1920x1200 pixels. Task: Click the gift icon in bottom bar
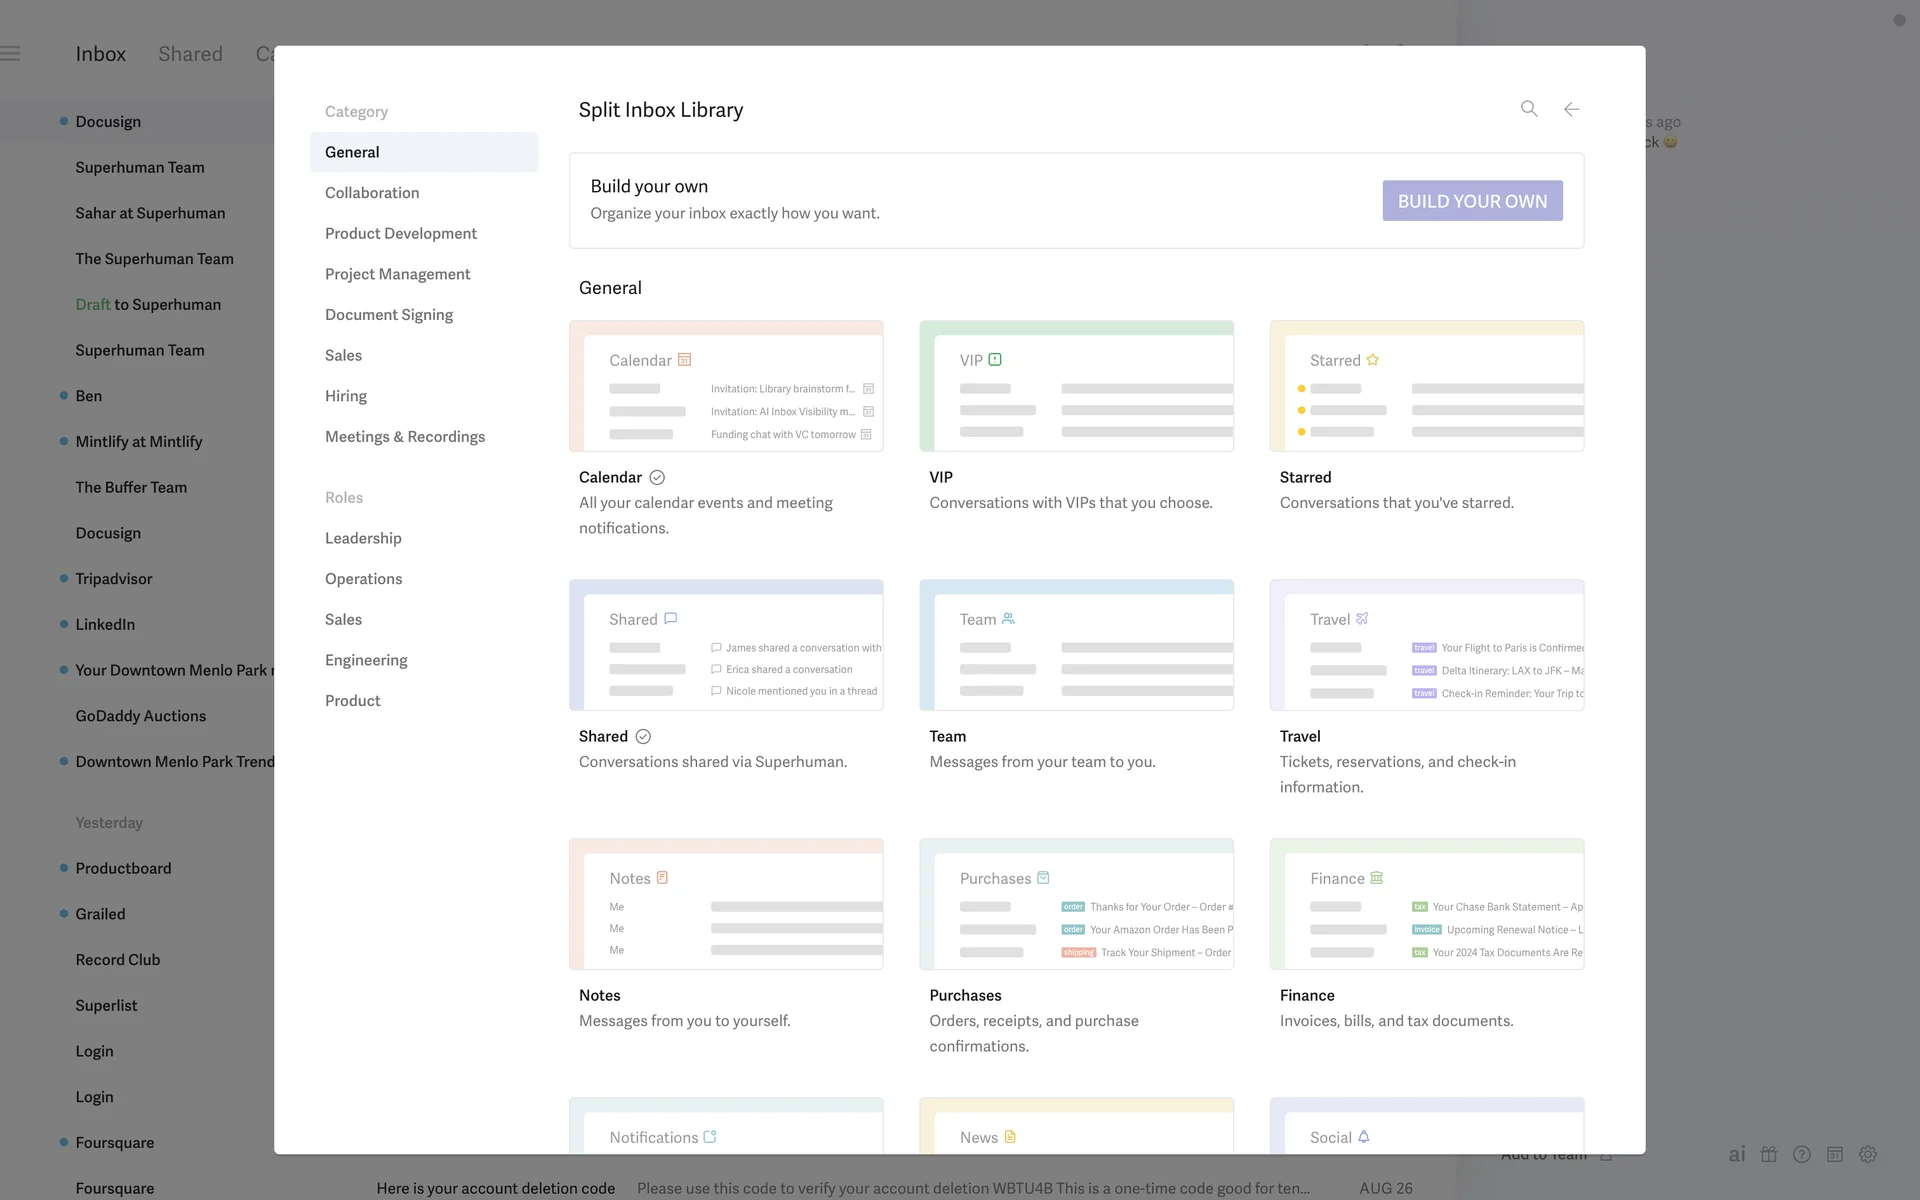[x=1769, y=1154]
